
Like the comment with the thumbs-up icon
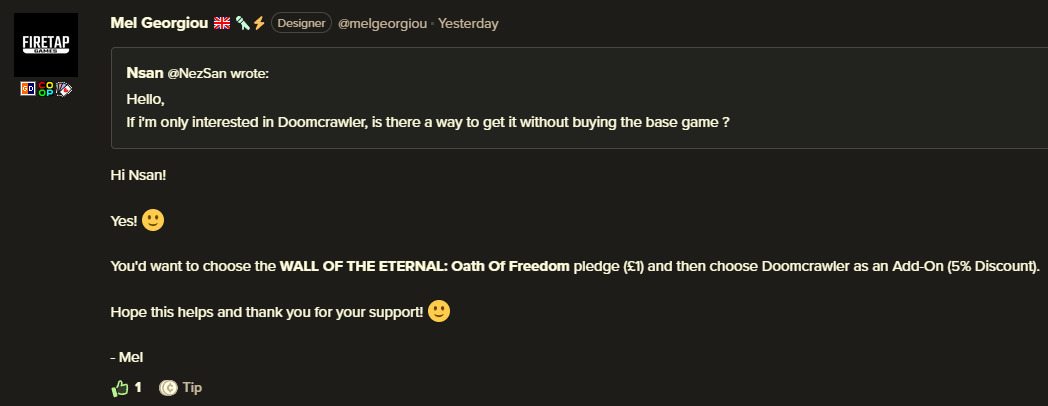(120, 387)
